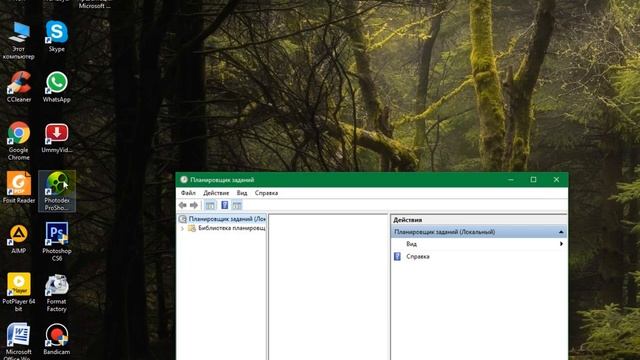
Task: Expand the 'Библиотека планировщика' tree node
Action: tap(182, 229)
